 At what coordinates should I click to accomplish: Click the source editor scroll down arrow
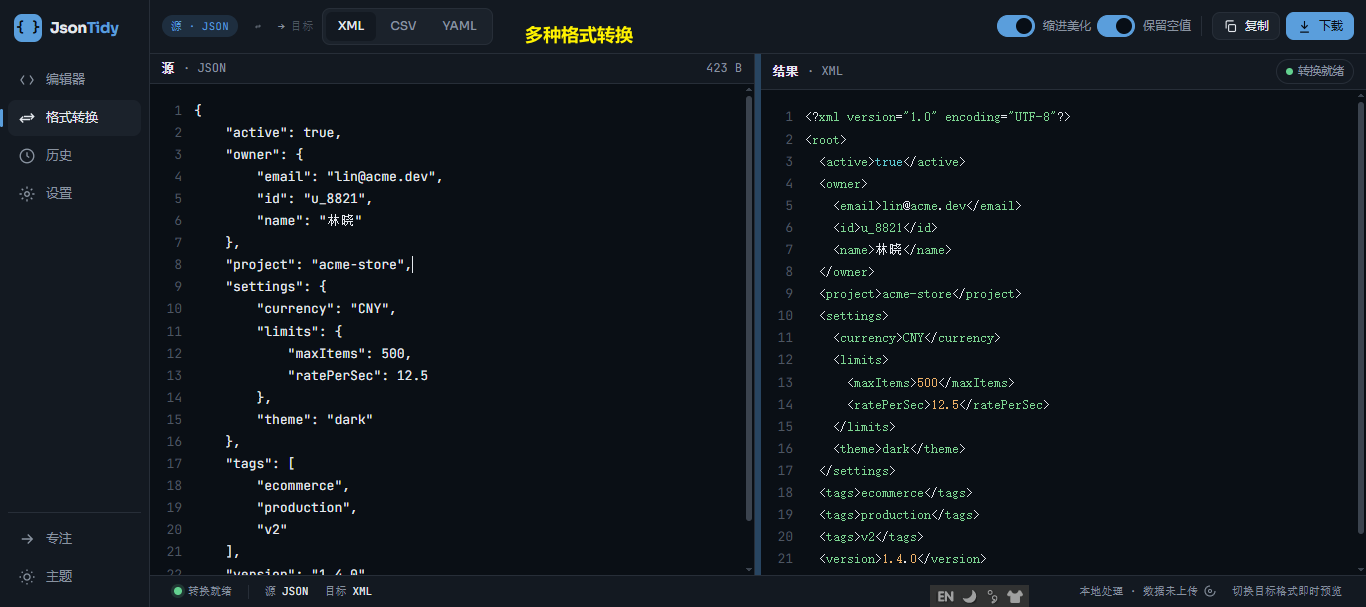(x=750, y=569)
